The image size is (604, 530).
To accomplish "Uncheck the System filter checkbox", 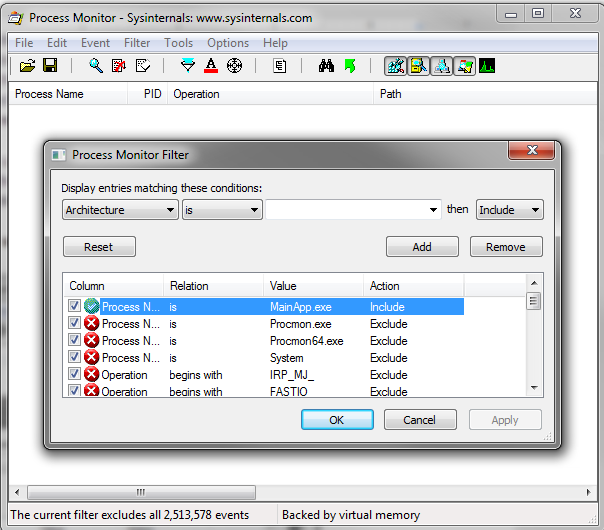I will point(74,357).
